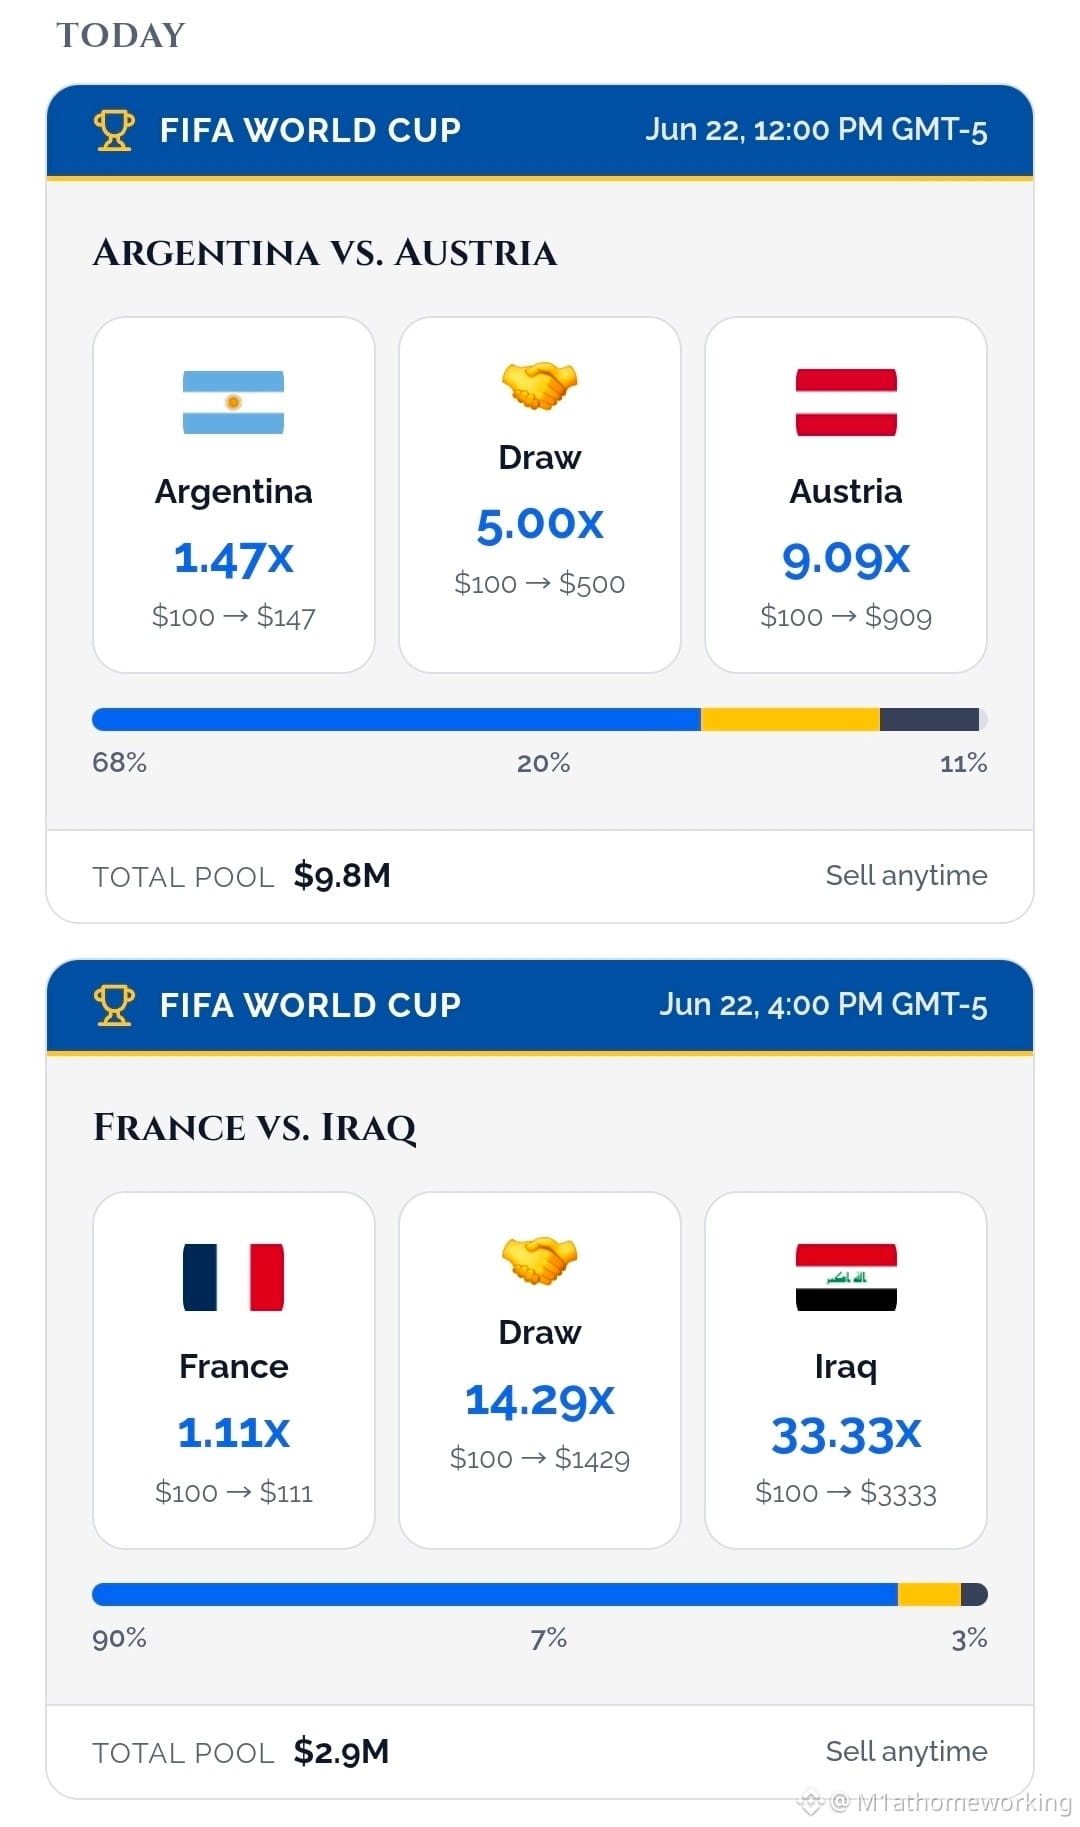Click the trophy icon on Argentina match header
Viewport: 1080px width, 1827px height.
(114, 130)
